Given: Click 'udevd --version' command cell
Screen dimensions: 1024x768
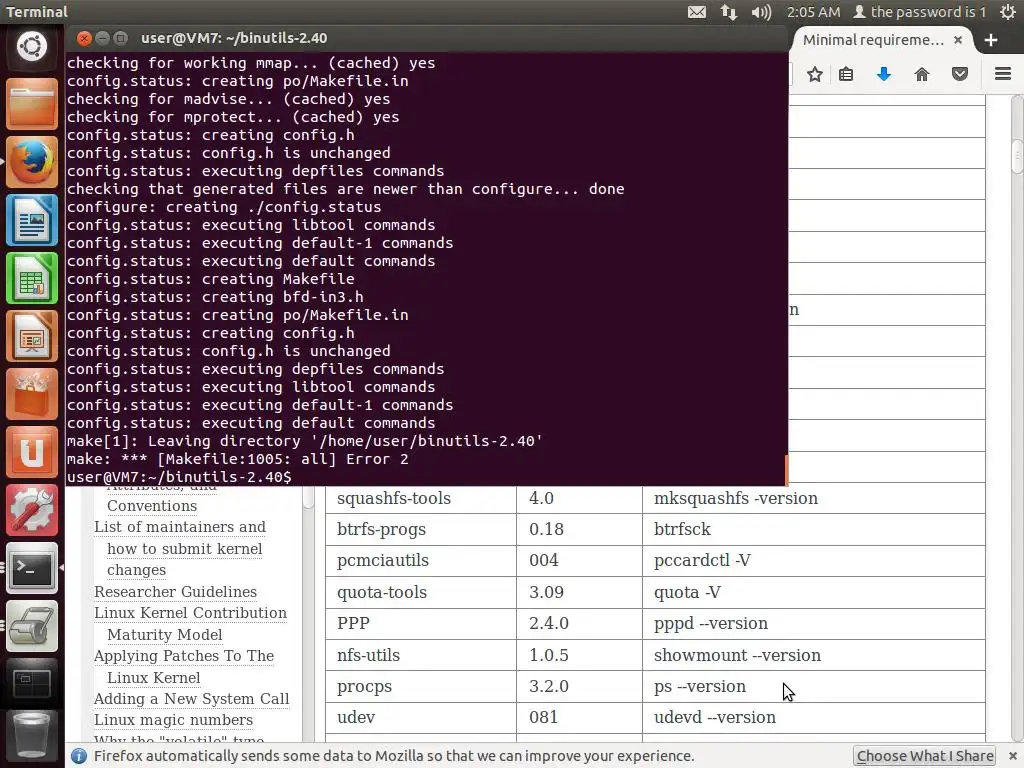Looking at the screenshot, I should (x=814, y=718).
